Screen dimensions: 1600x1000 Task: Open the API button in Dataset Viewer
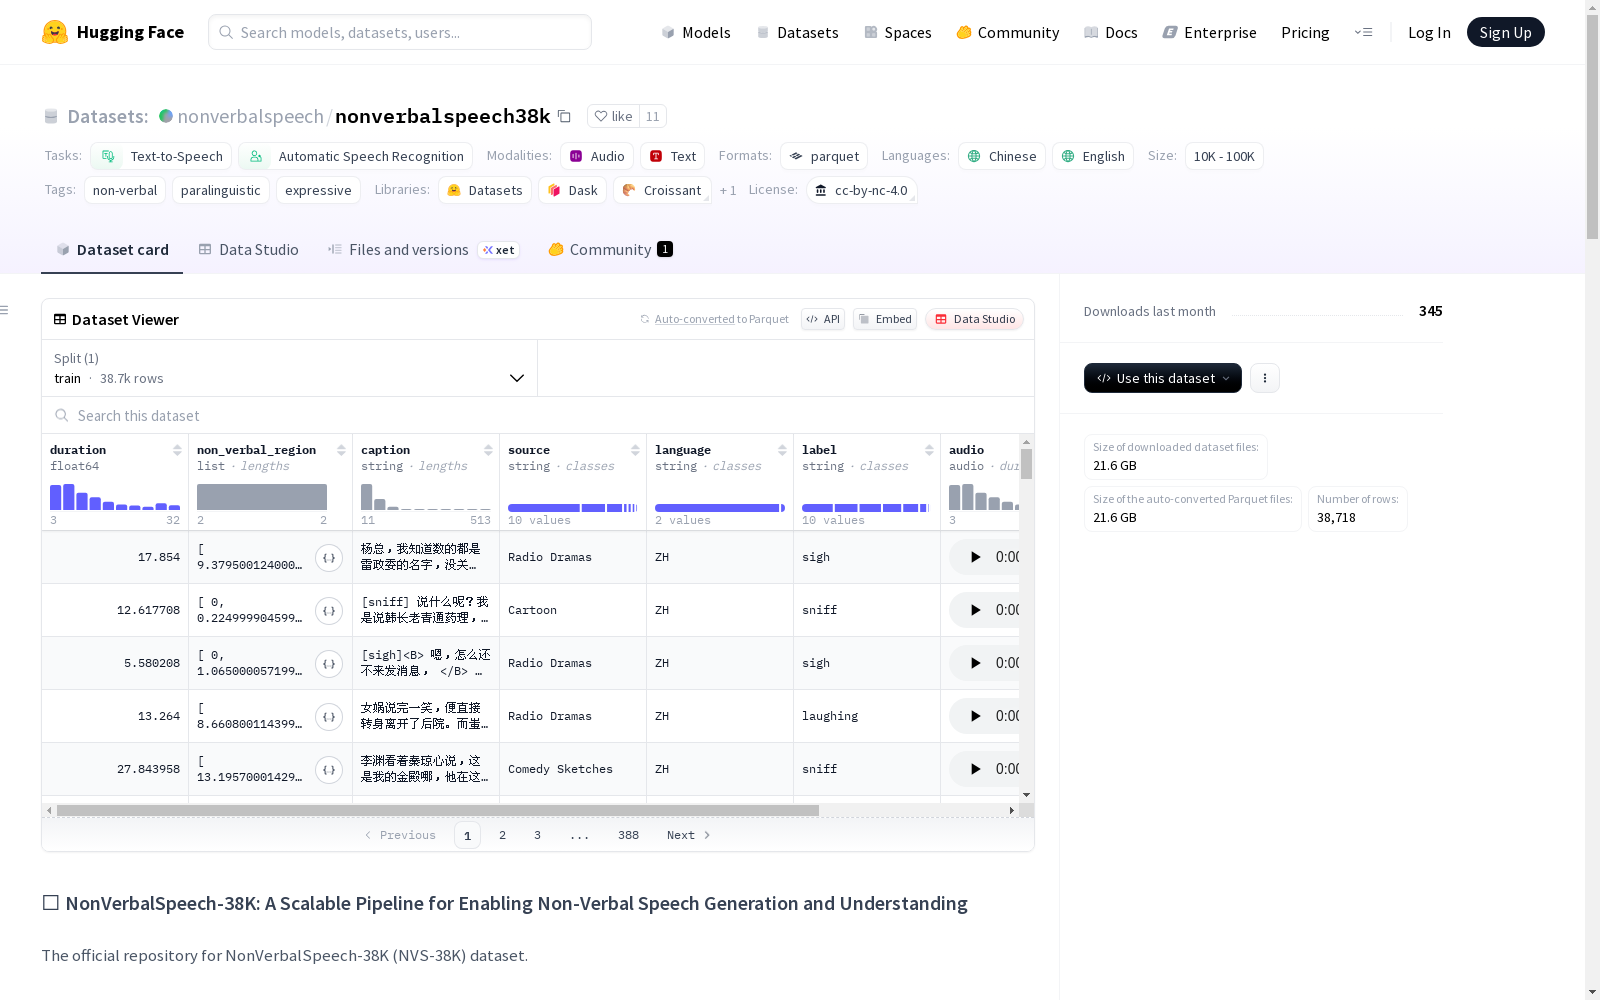pos(823,319)
